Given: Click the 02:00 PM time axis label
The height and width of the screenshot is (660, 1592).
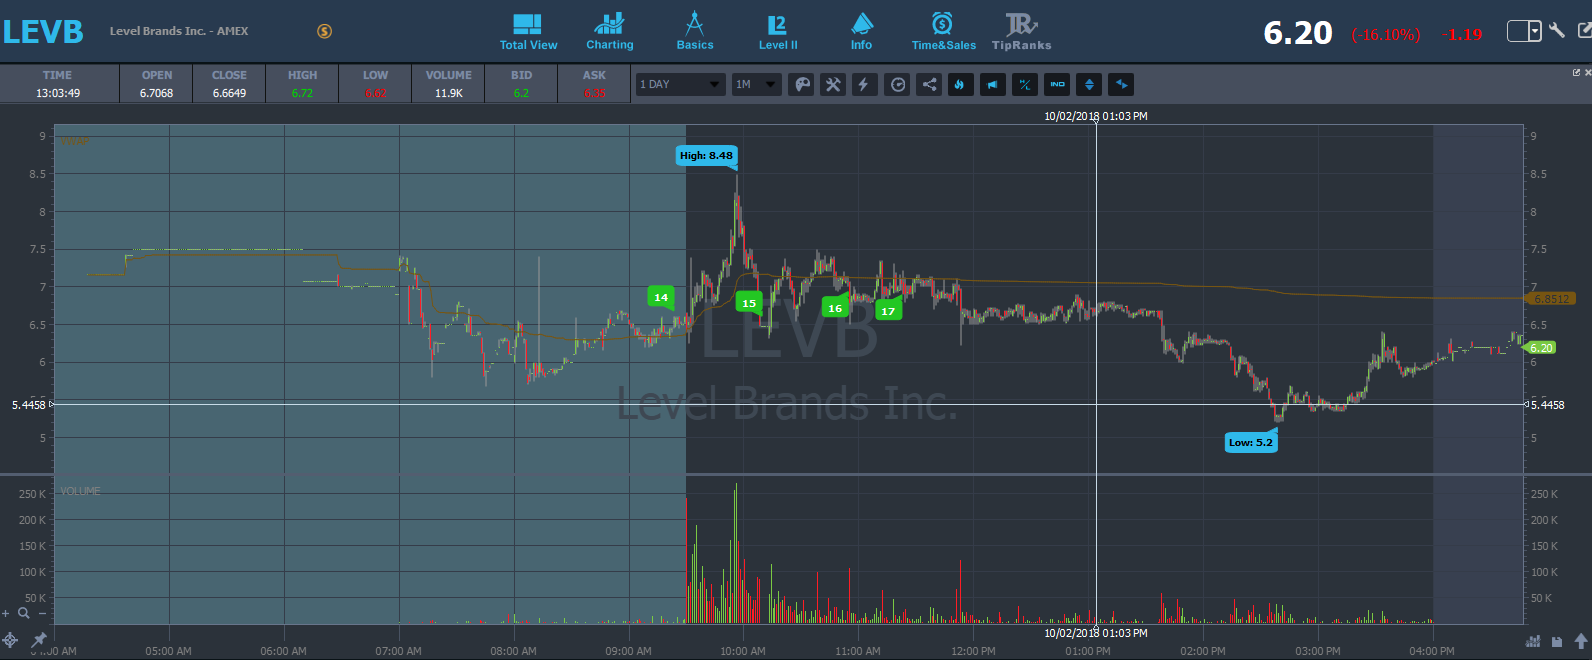Looking at the screenshot, I should 1203,651.
